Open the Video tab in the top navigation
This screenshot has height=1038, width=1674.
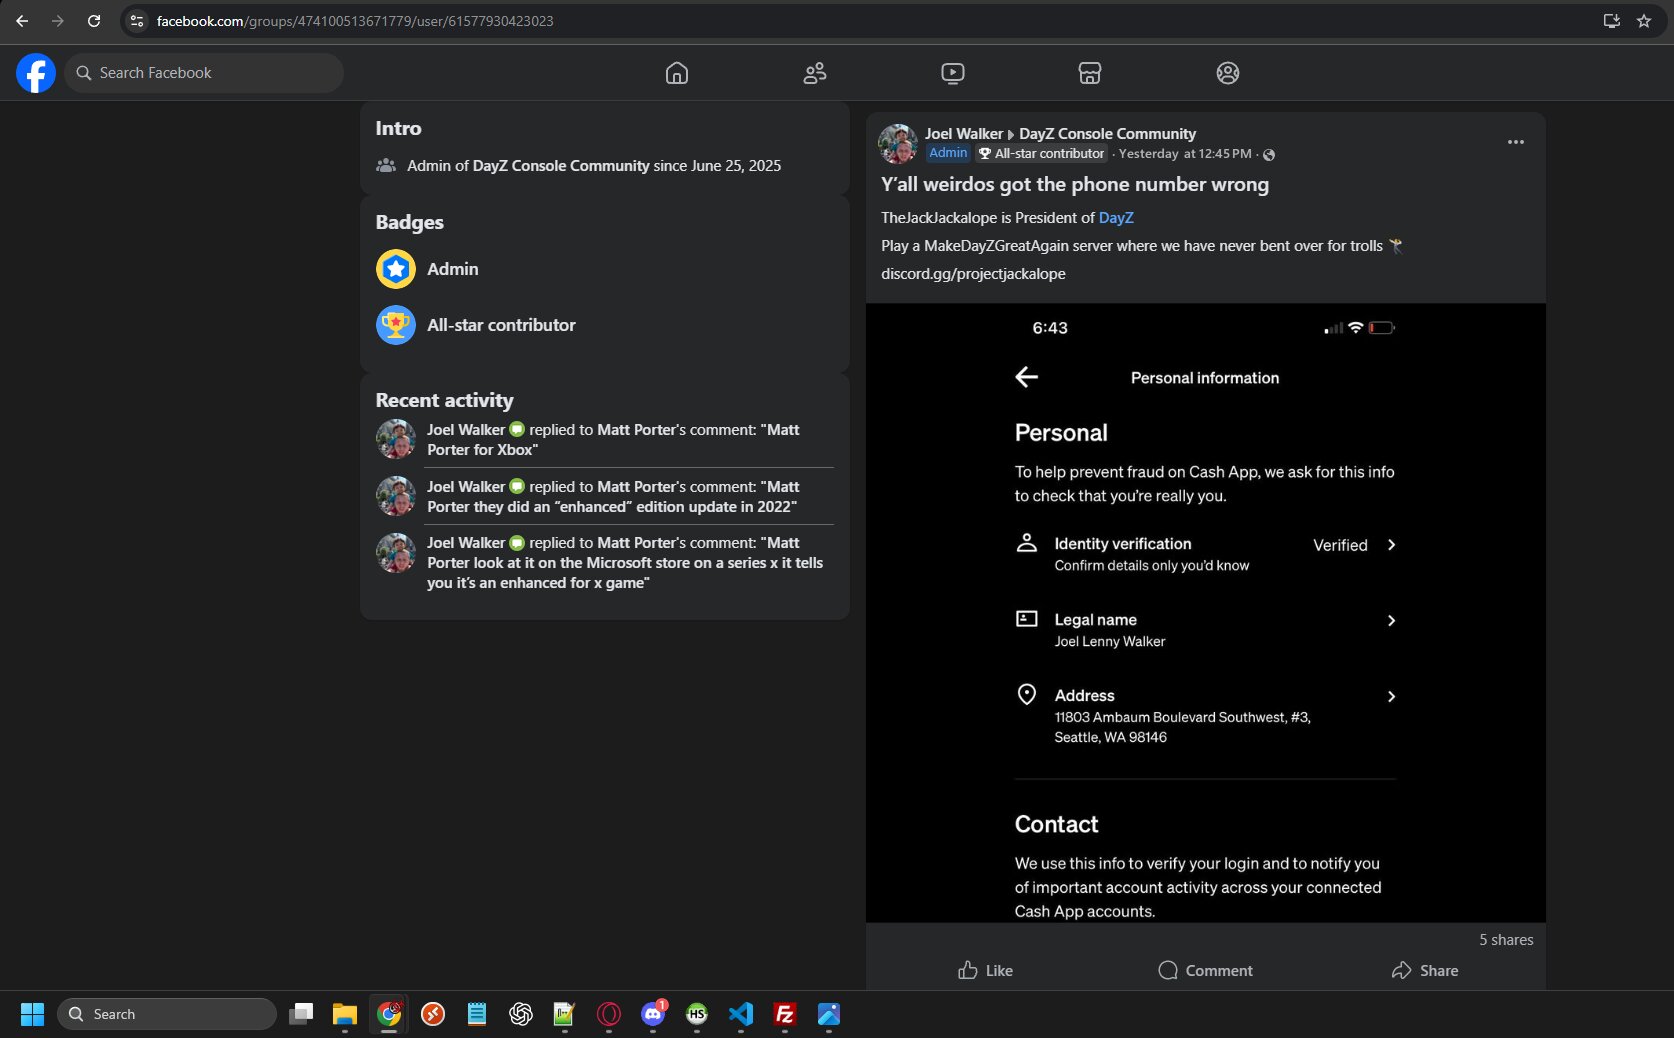click(x=953, y=73)
